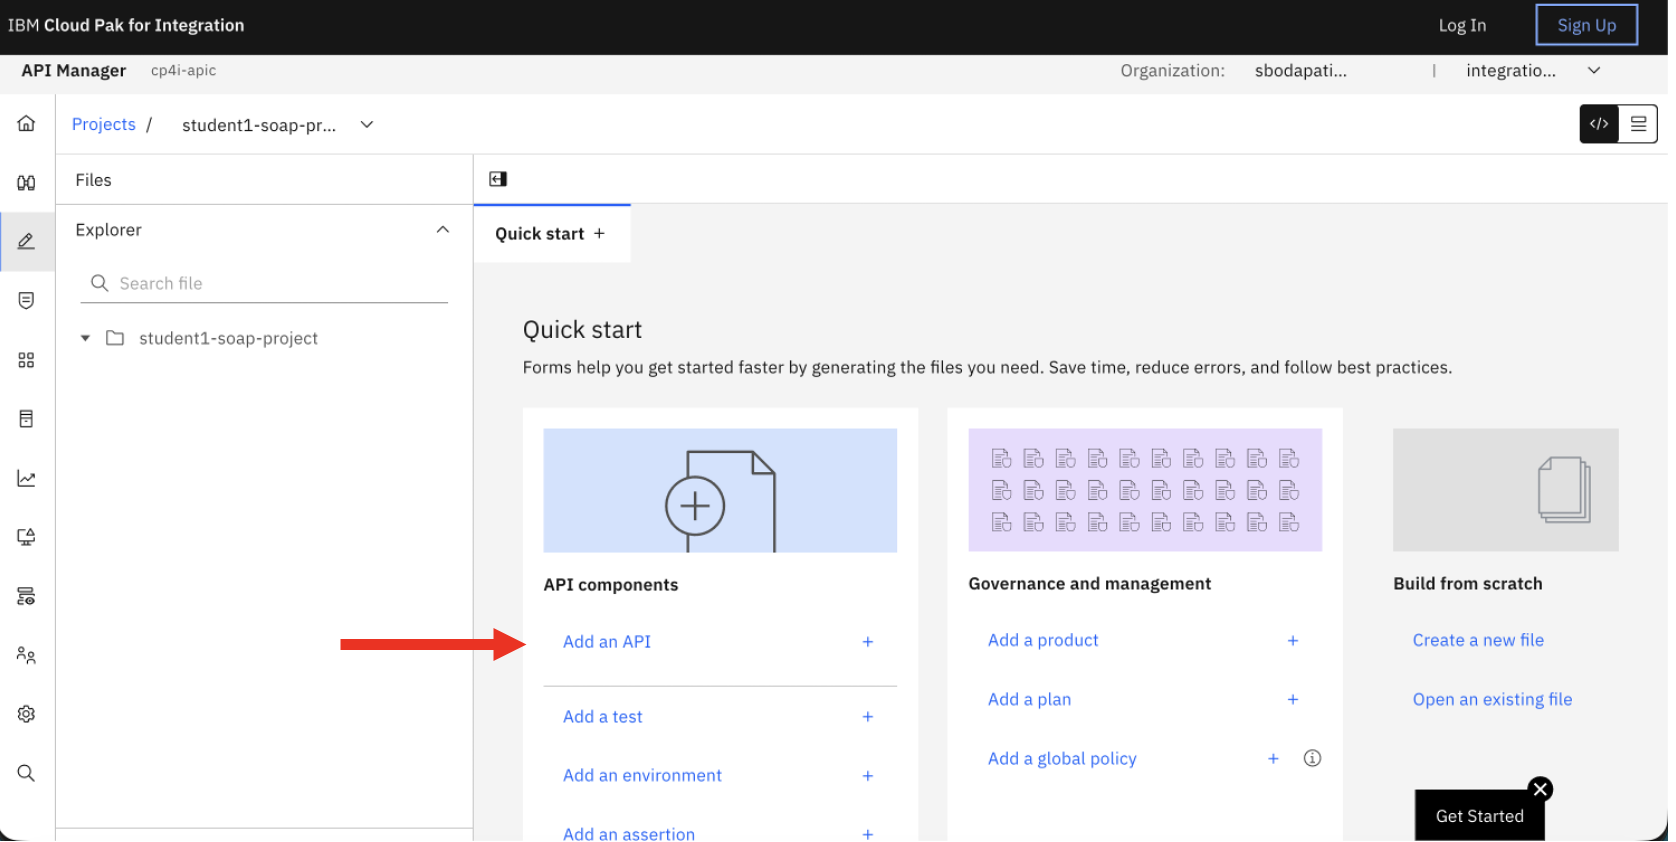Click the Add a test link
The width and height of the screenshot is (1676, 842).
click(x=603, y=717)
